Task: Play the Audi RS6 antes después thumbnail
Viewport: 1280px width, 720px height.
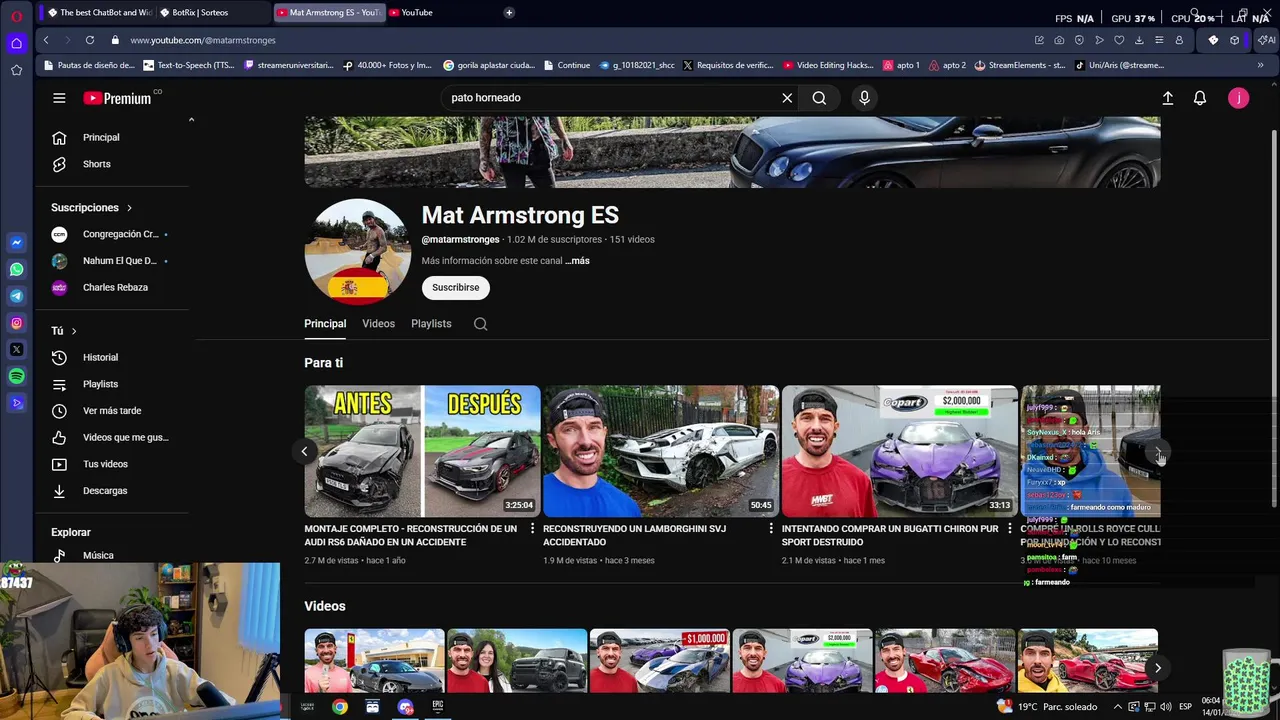Action: click(422, 451)
